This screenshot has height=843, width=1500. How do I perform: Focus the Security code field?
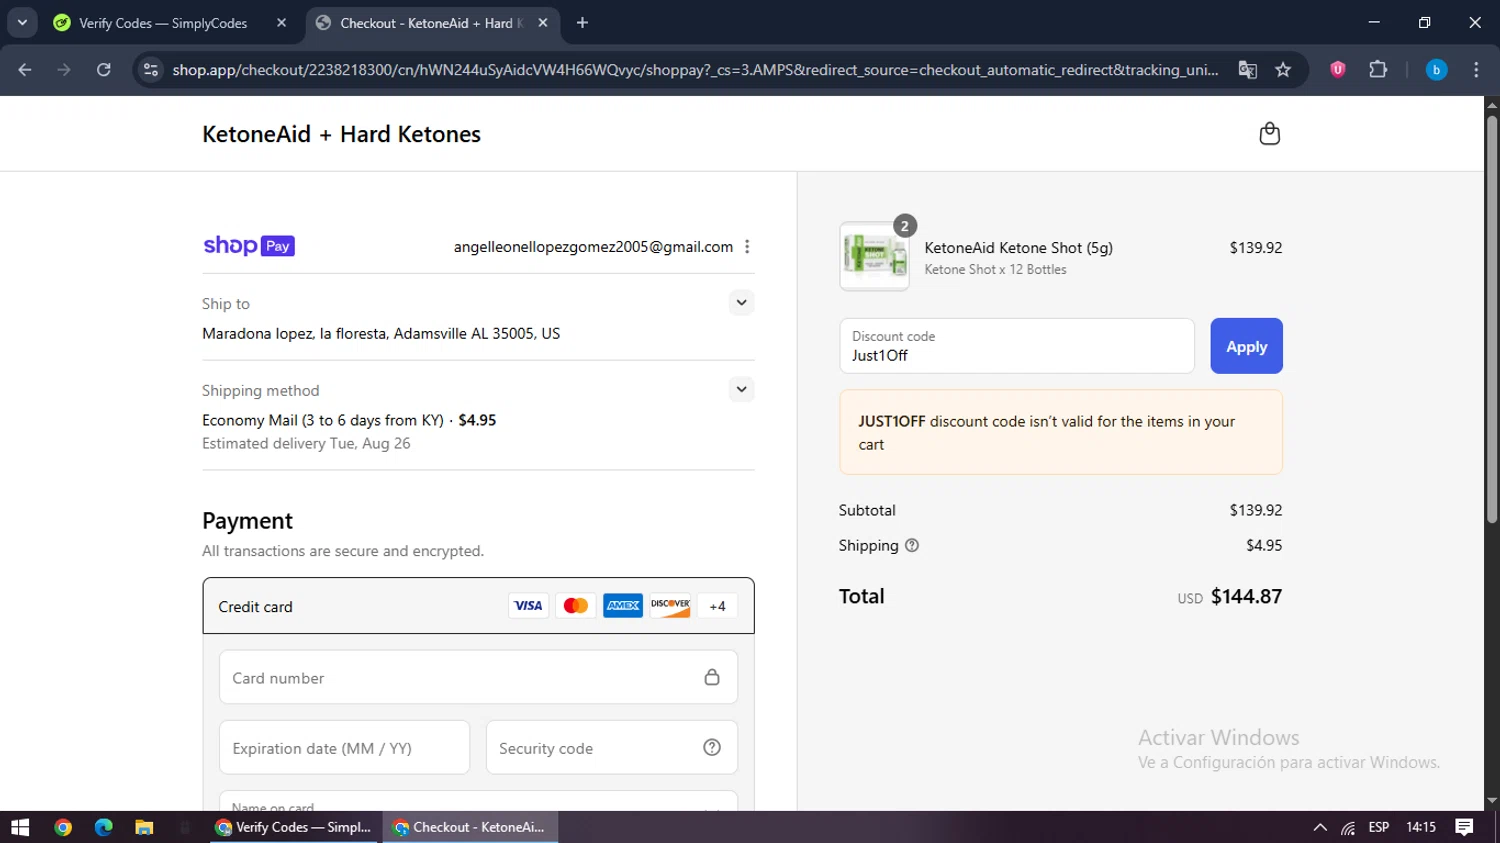[x=611, y=747]
